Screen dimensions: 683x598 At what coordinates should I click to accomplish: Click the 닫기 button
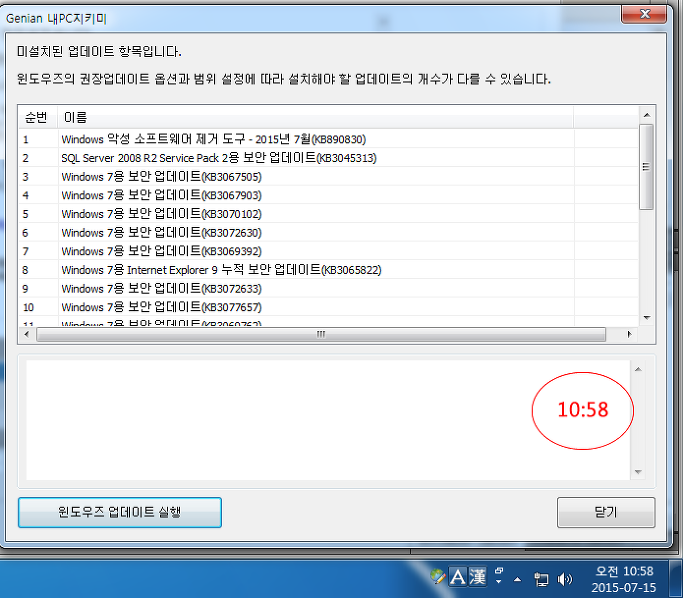606,512
